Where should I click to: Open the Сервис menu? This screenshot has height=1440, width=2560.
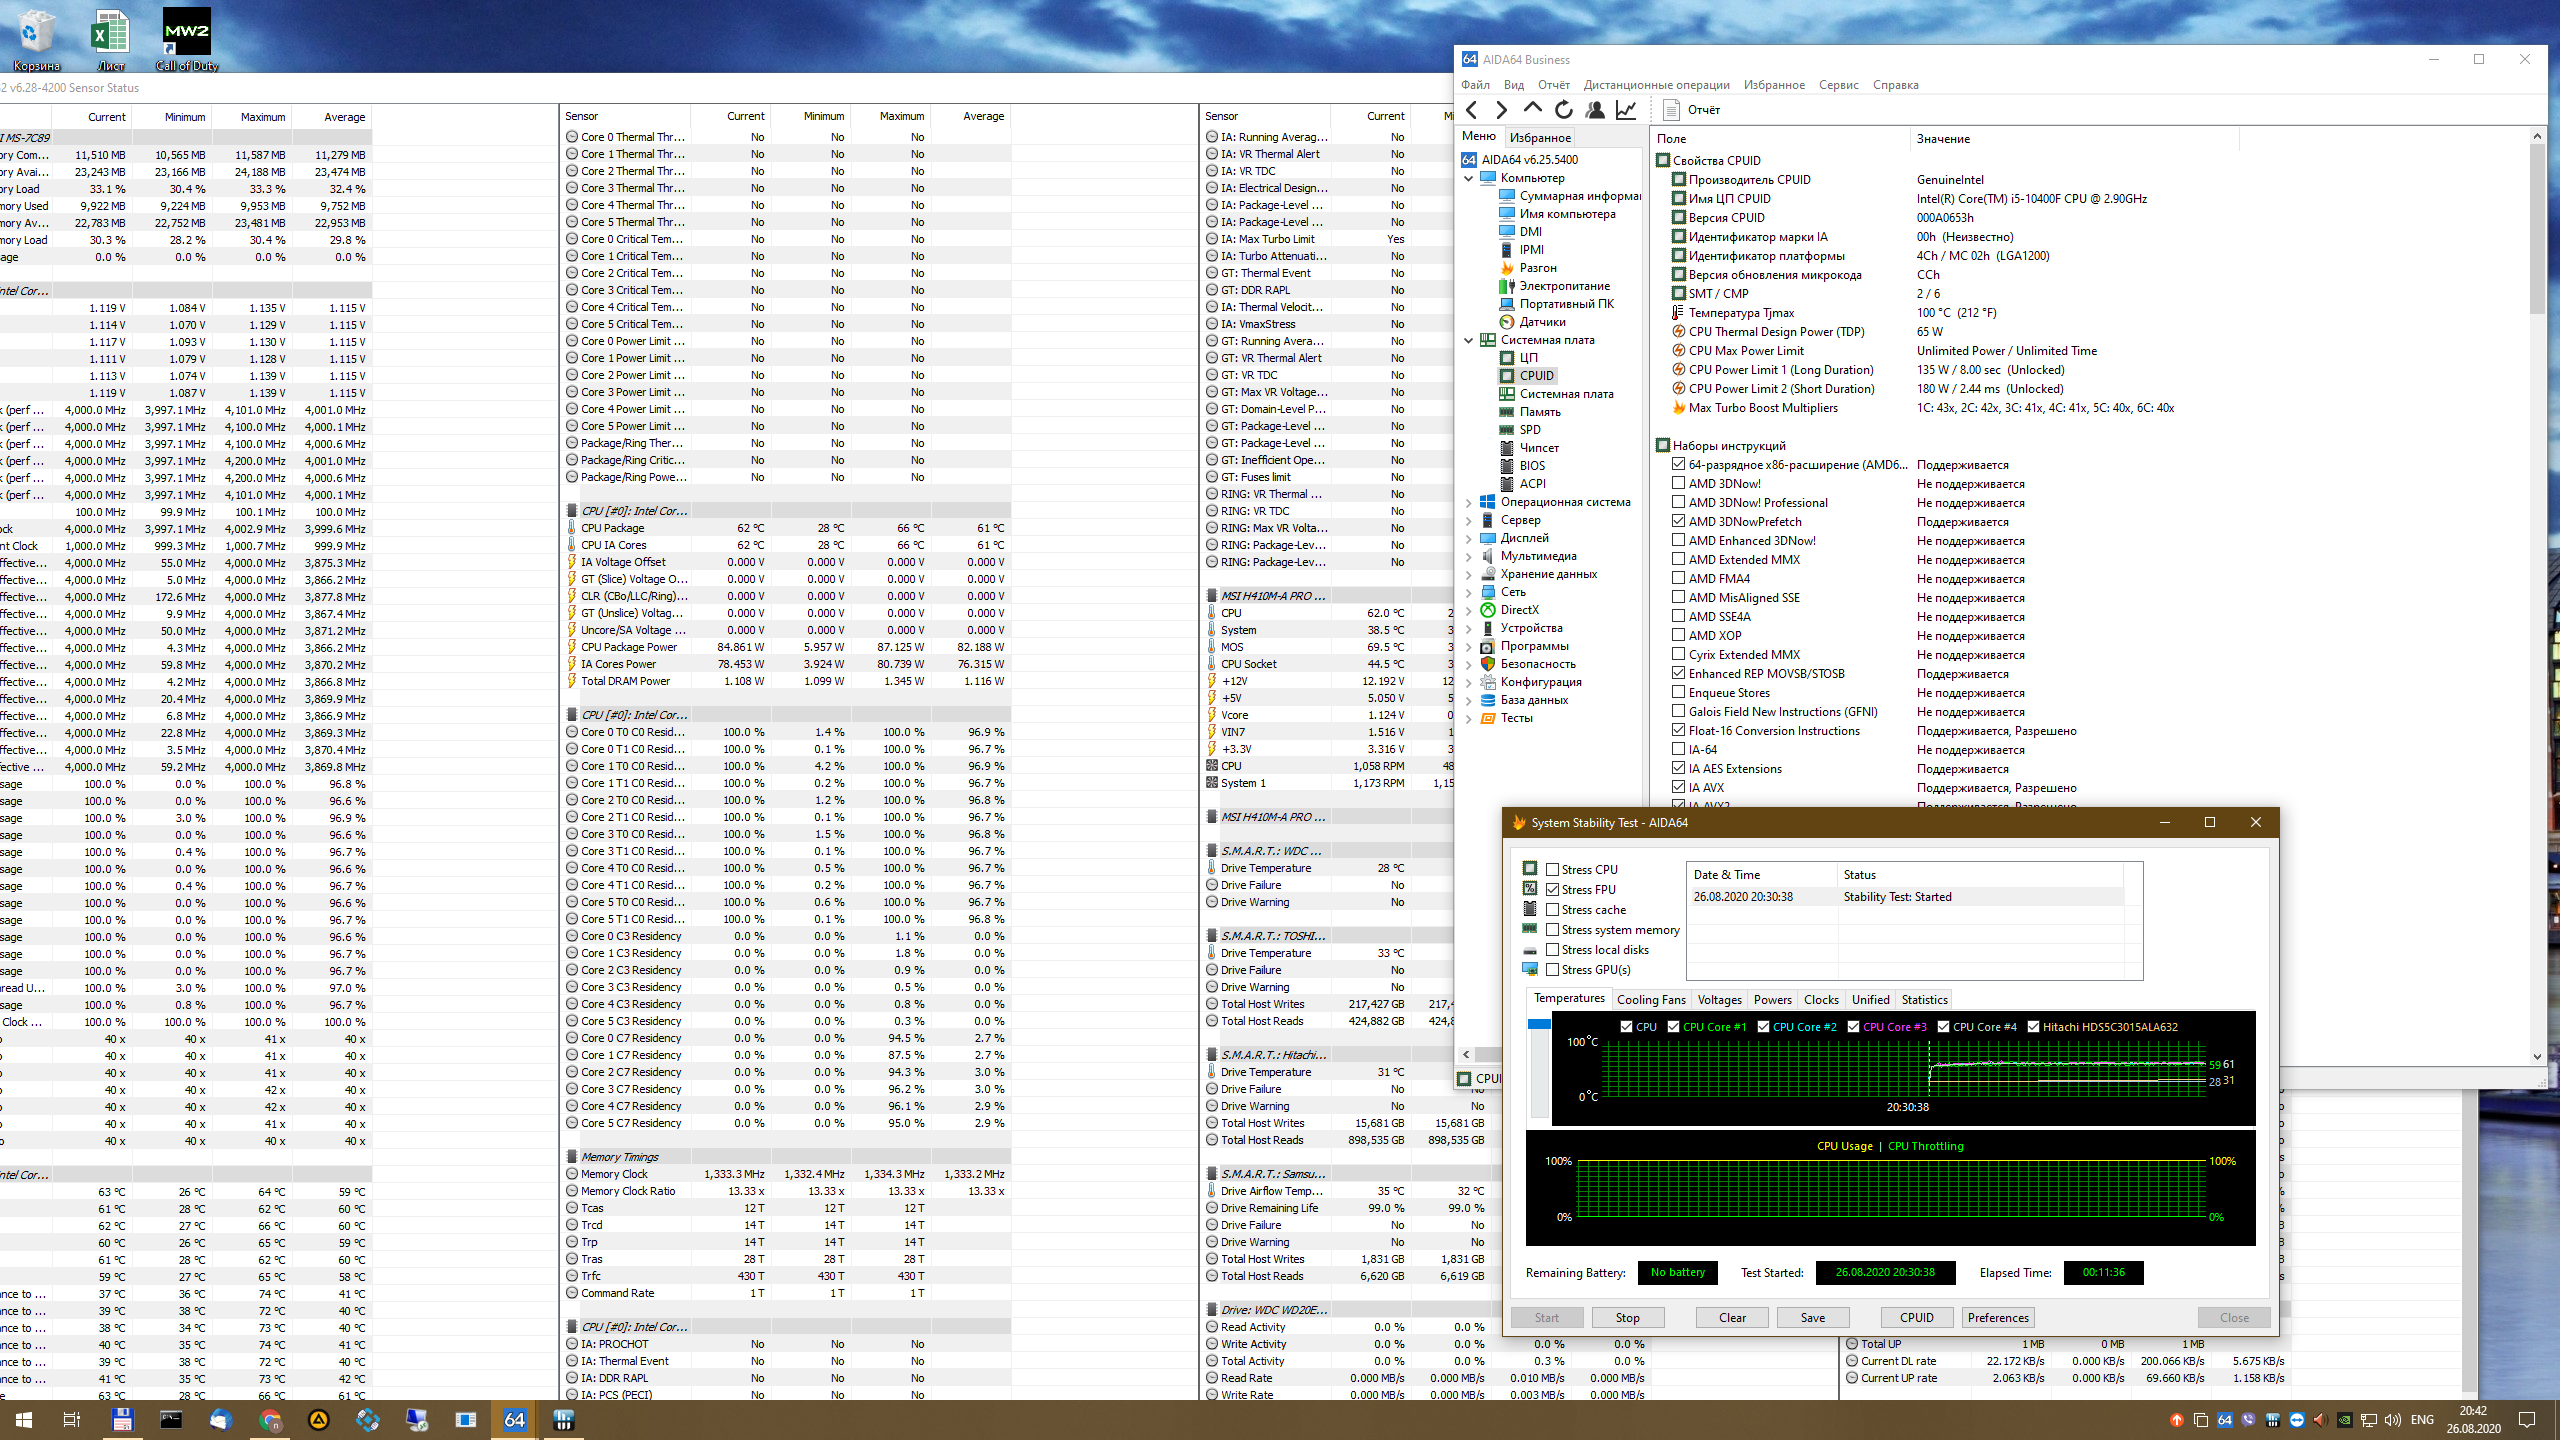click(1838, 85)
